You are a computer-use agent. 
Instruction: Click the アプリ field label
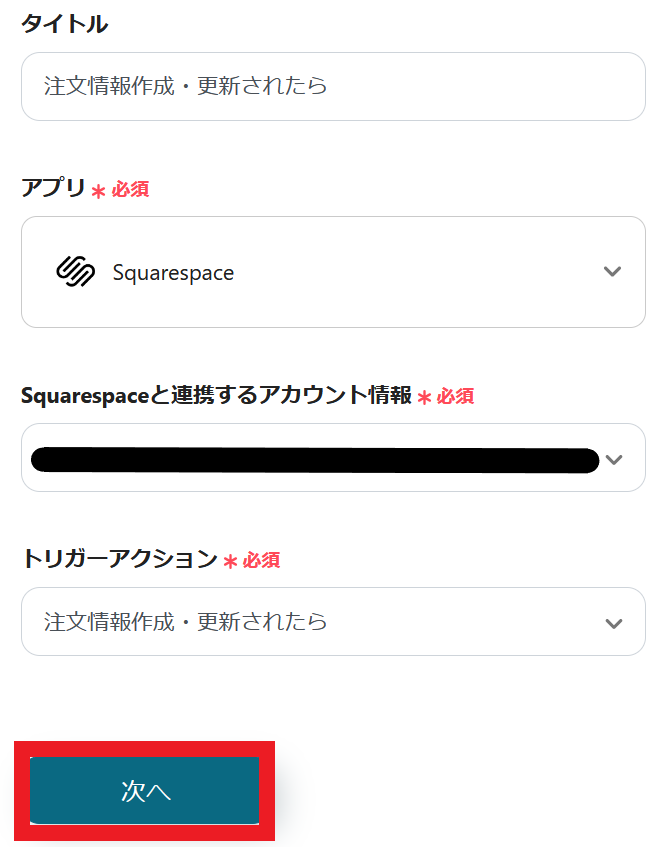pos(53,189)
